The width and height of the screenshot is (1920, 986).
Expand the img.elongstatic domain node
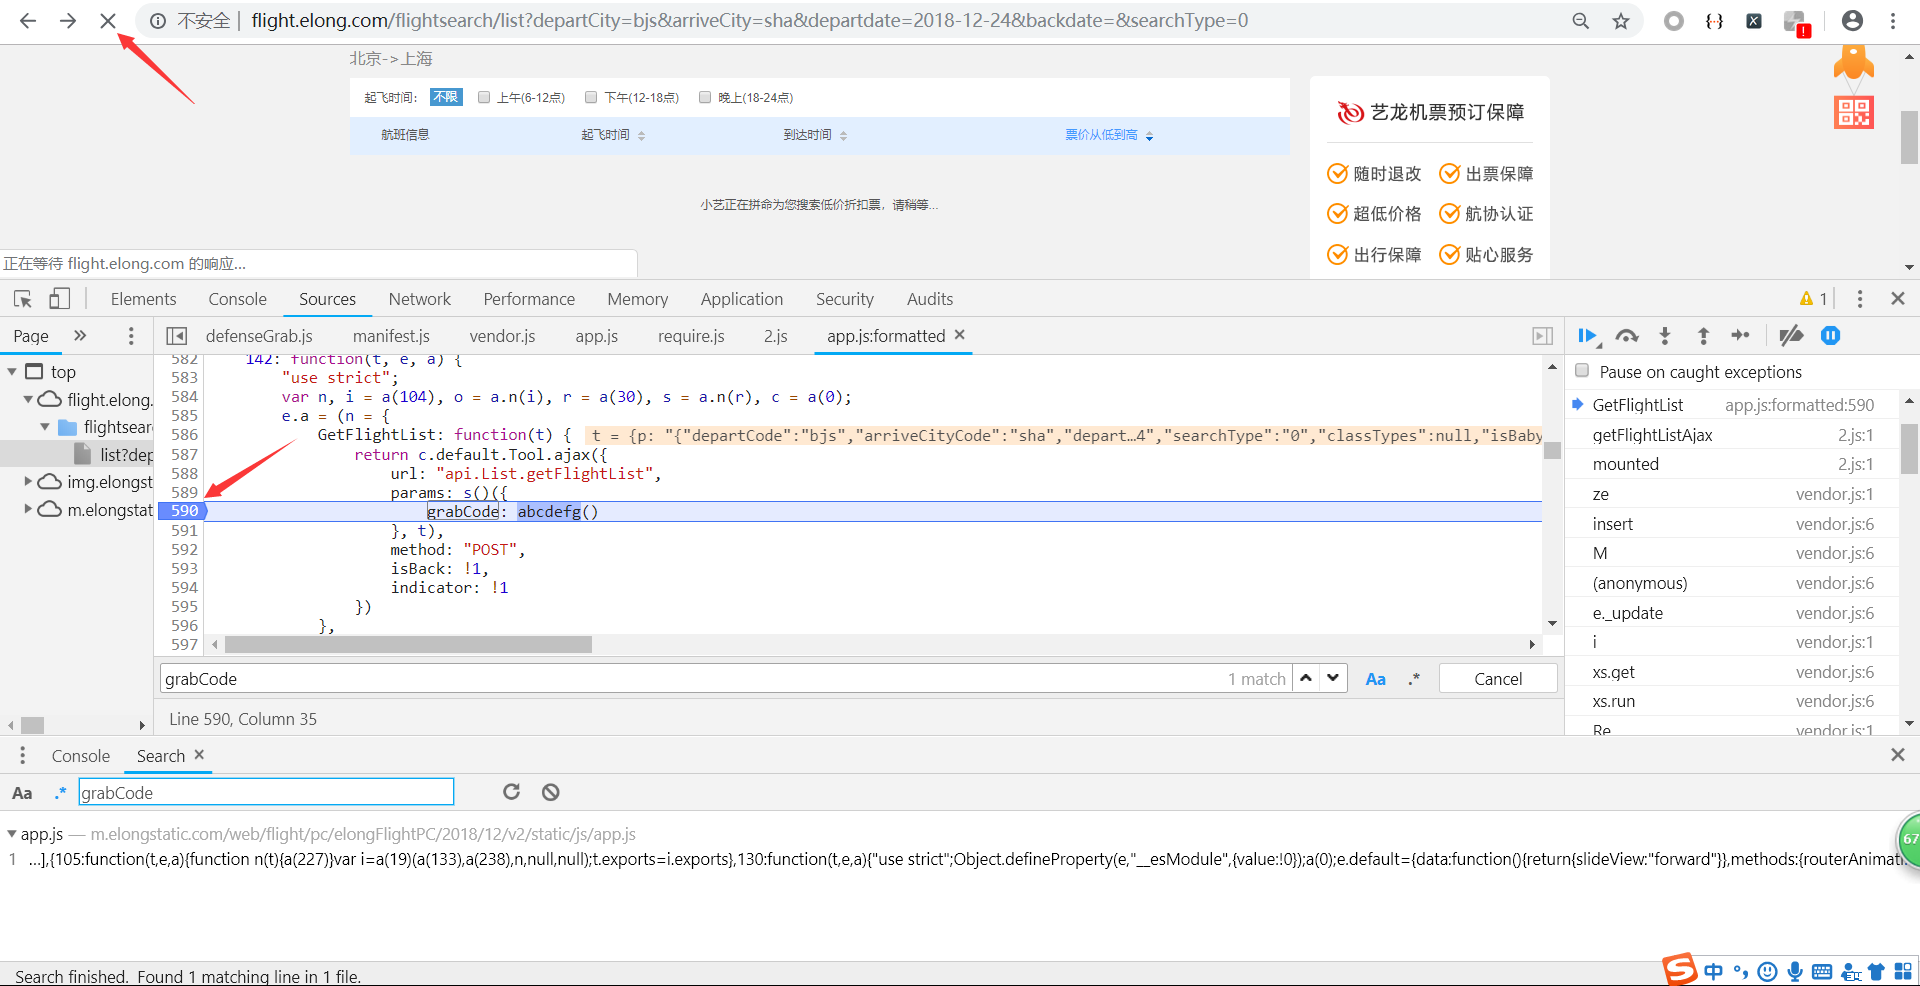(x=28, y=482)
